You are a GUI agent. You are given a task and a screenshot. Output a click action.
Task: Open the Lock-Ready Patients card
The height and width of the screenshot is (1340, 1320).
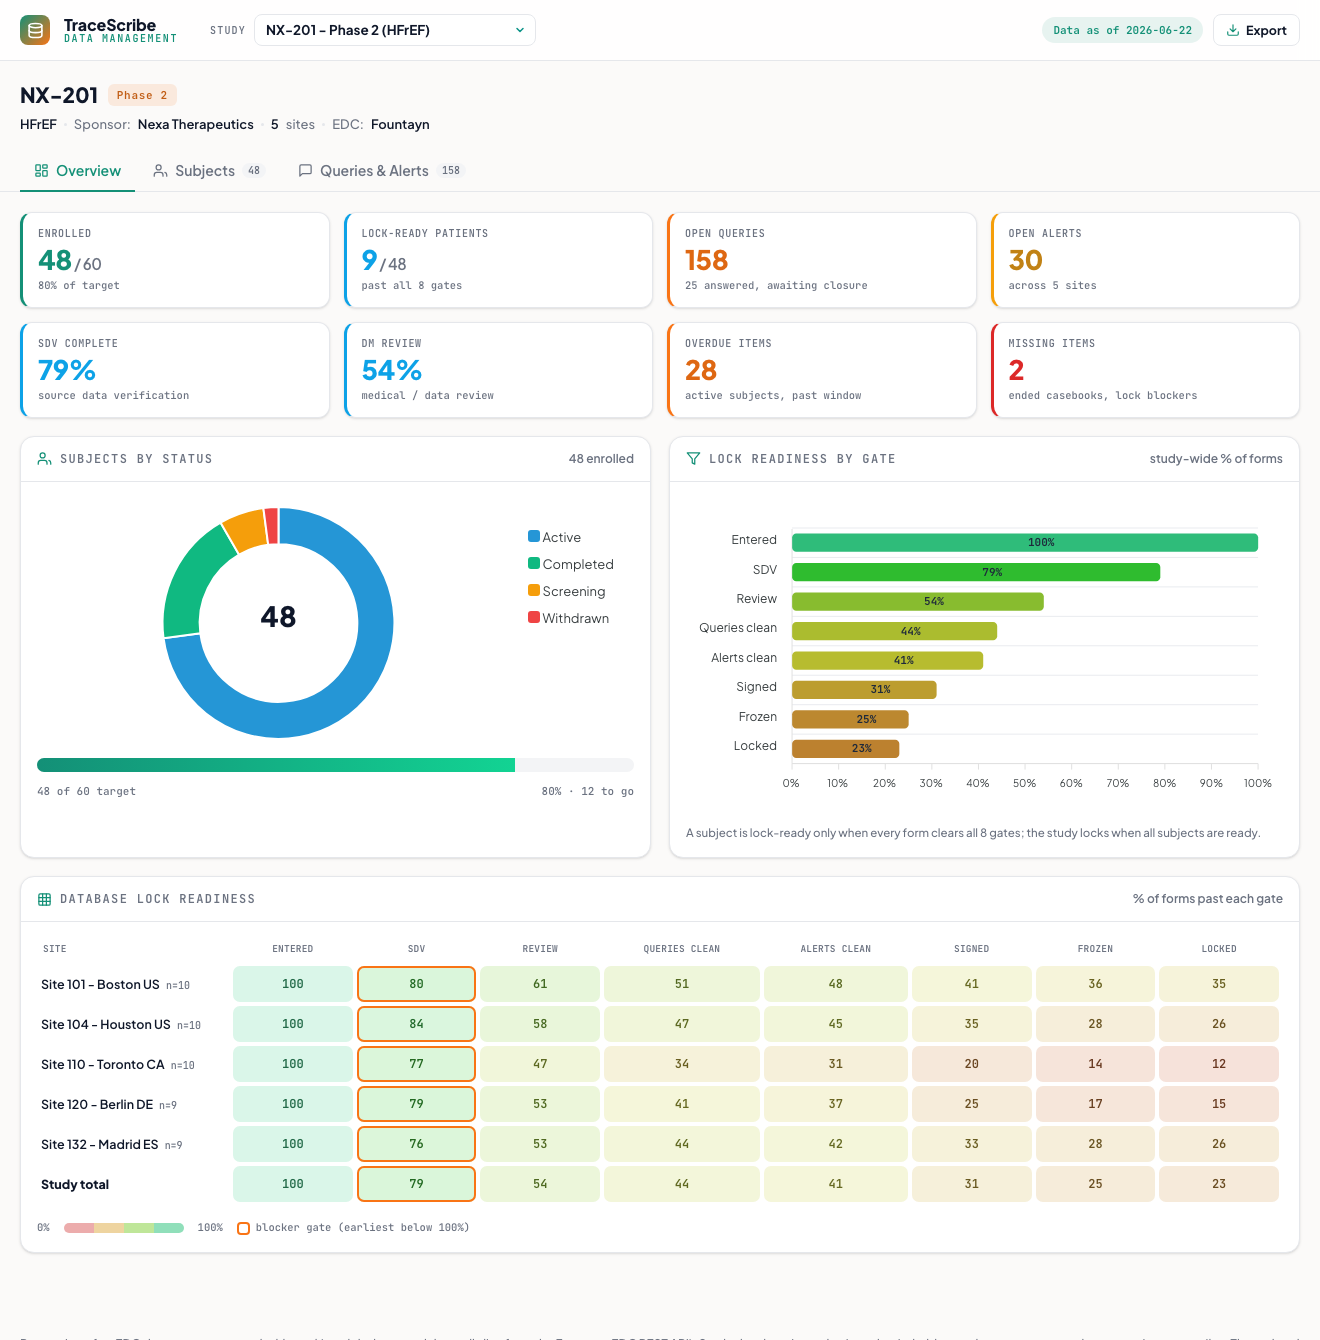(498, 260)
